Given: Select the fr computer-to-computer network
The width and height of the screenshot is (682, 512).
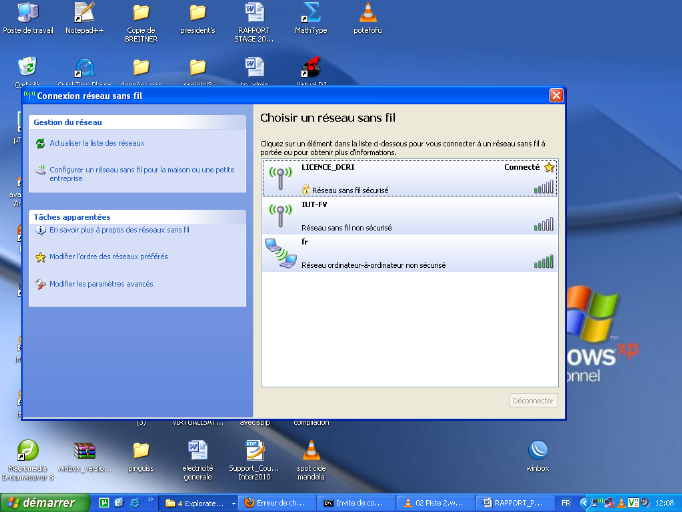Looking at the screenshot, I should [x=408, y=254].
